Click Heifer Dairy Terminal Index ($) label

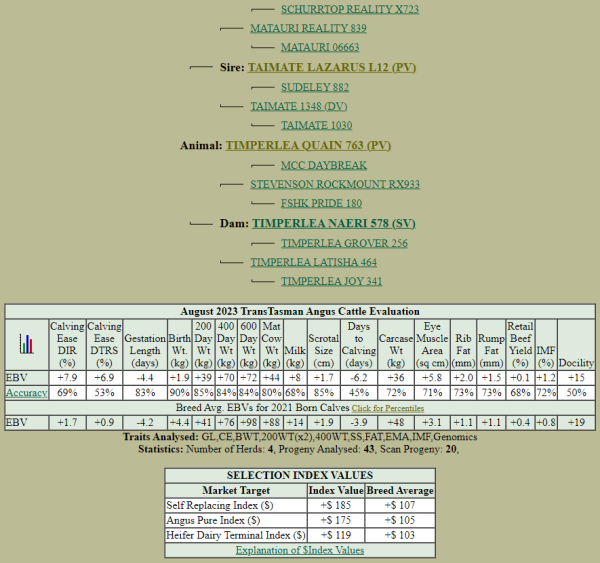(x=236, y=535)
